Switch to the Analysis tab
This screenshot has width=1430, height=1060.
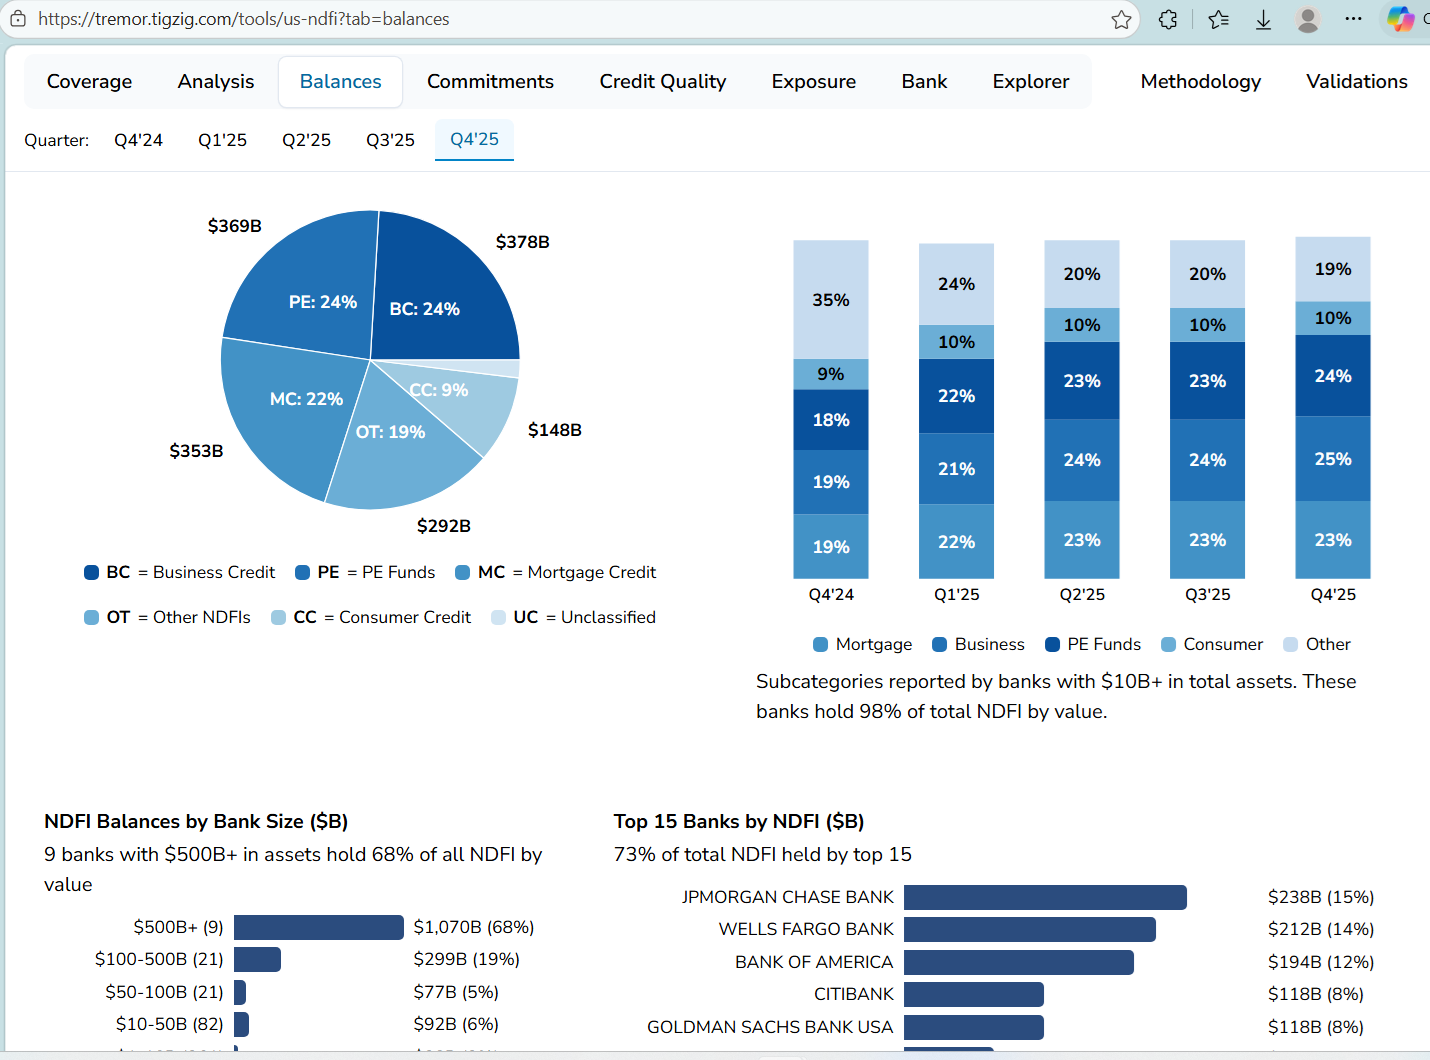216,82
